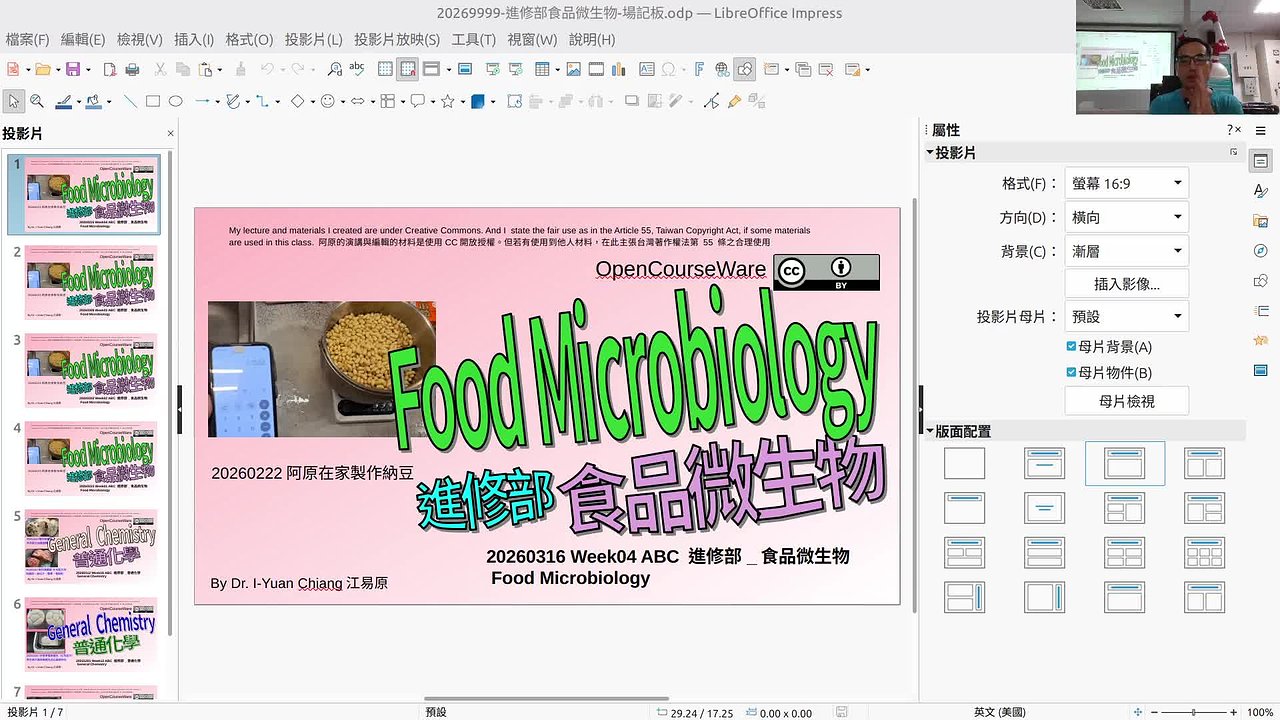Insert an image using toolbar icon
This screenshot has width=1280, height=720.
[x=573, y=70]
